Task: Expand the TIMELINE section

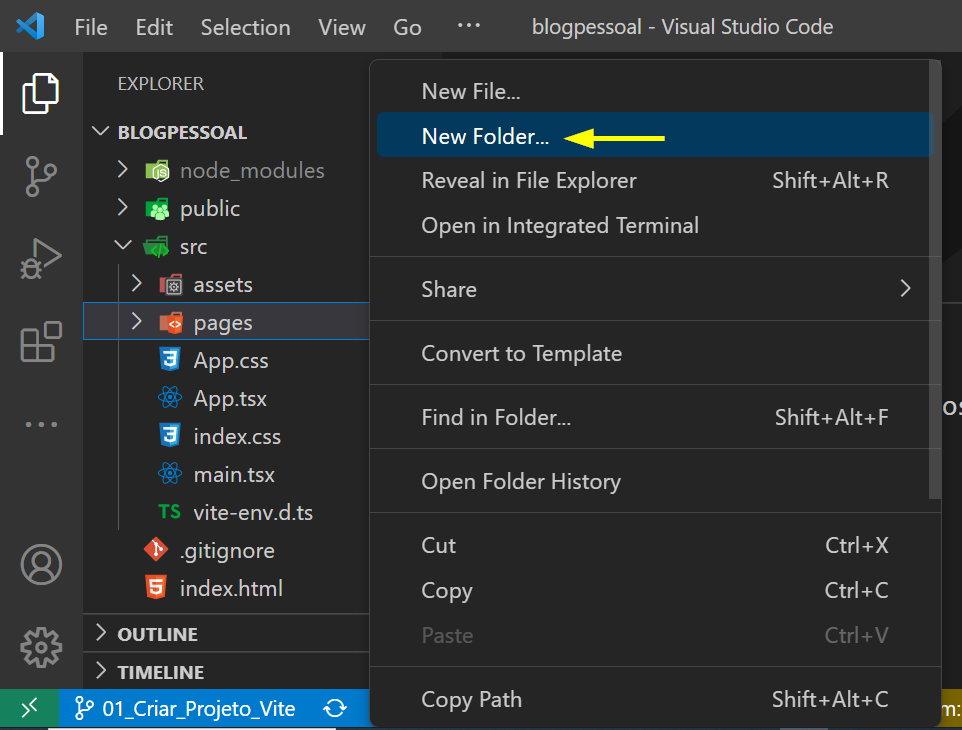Action: [x=101, y=672]
